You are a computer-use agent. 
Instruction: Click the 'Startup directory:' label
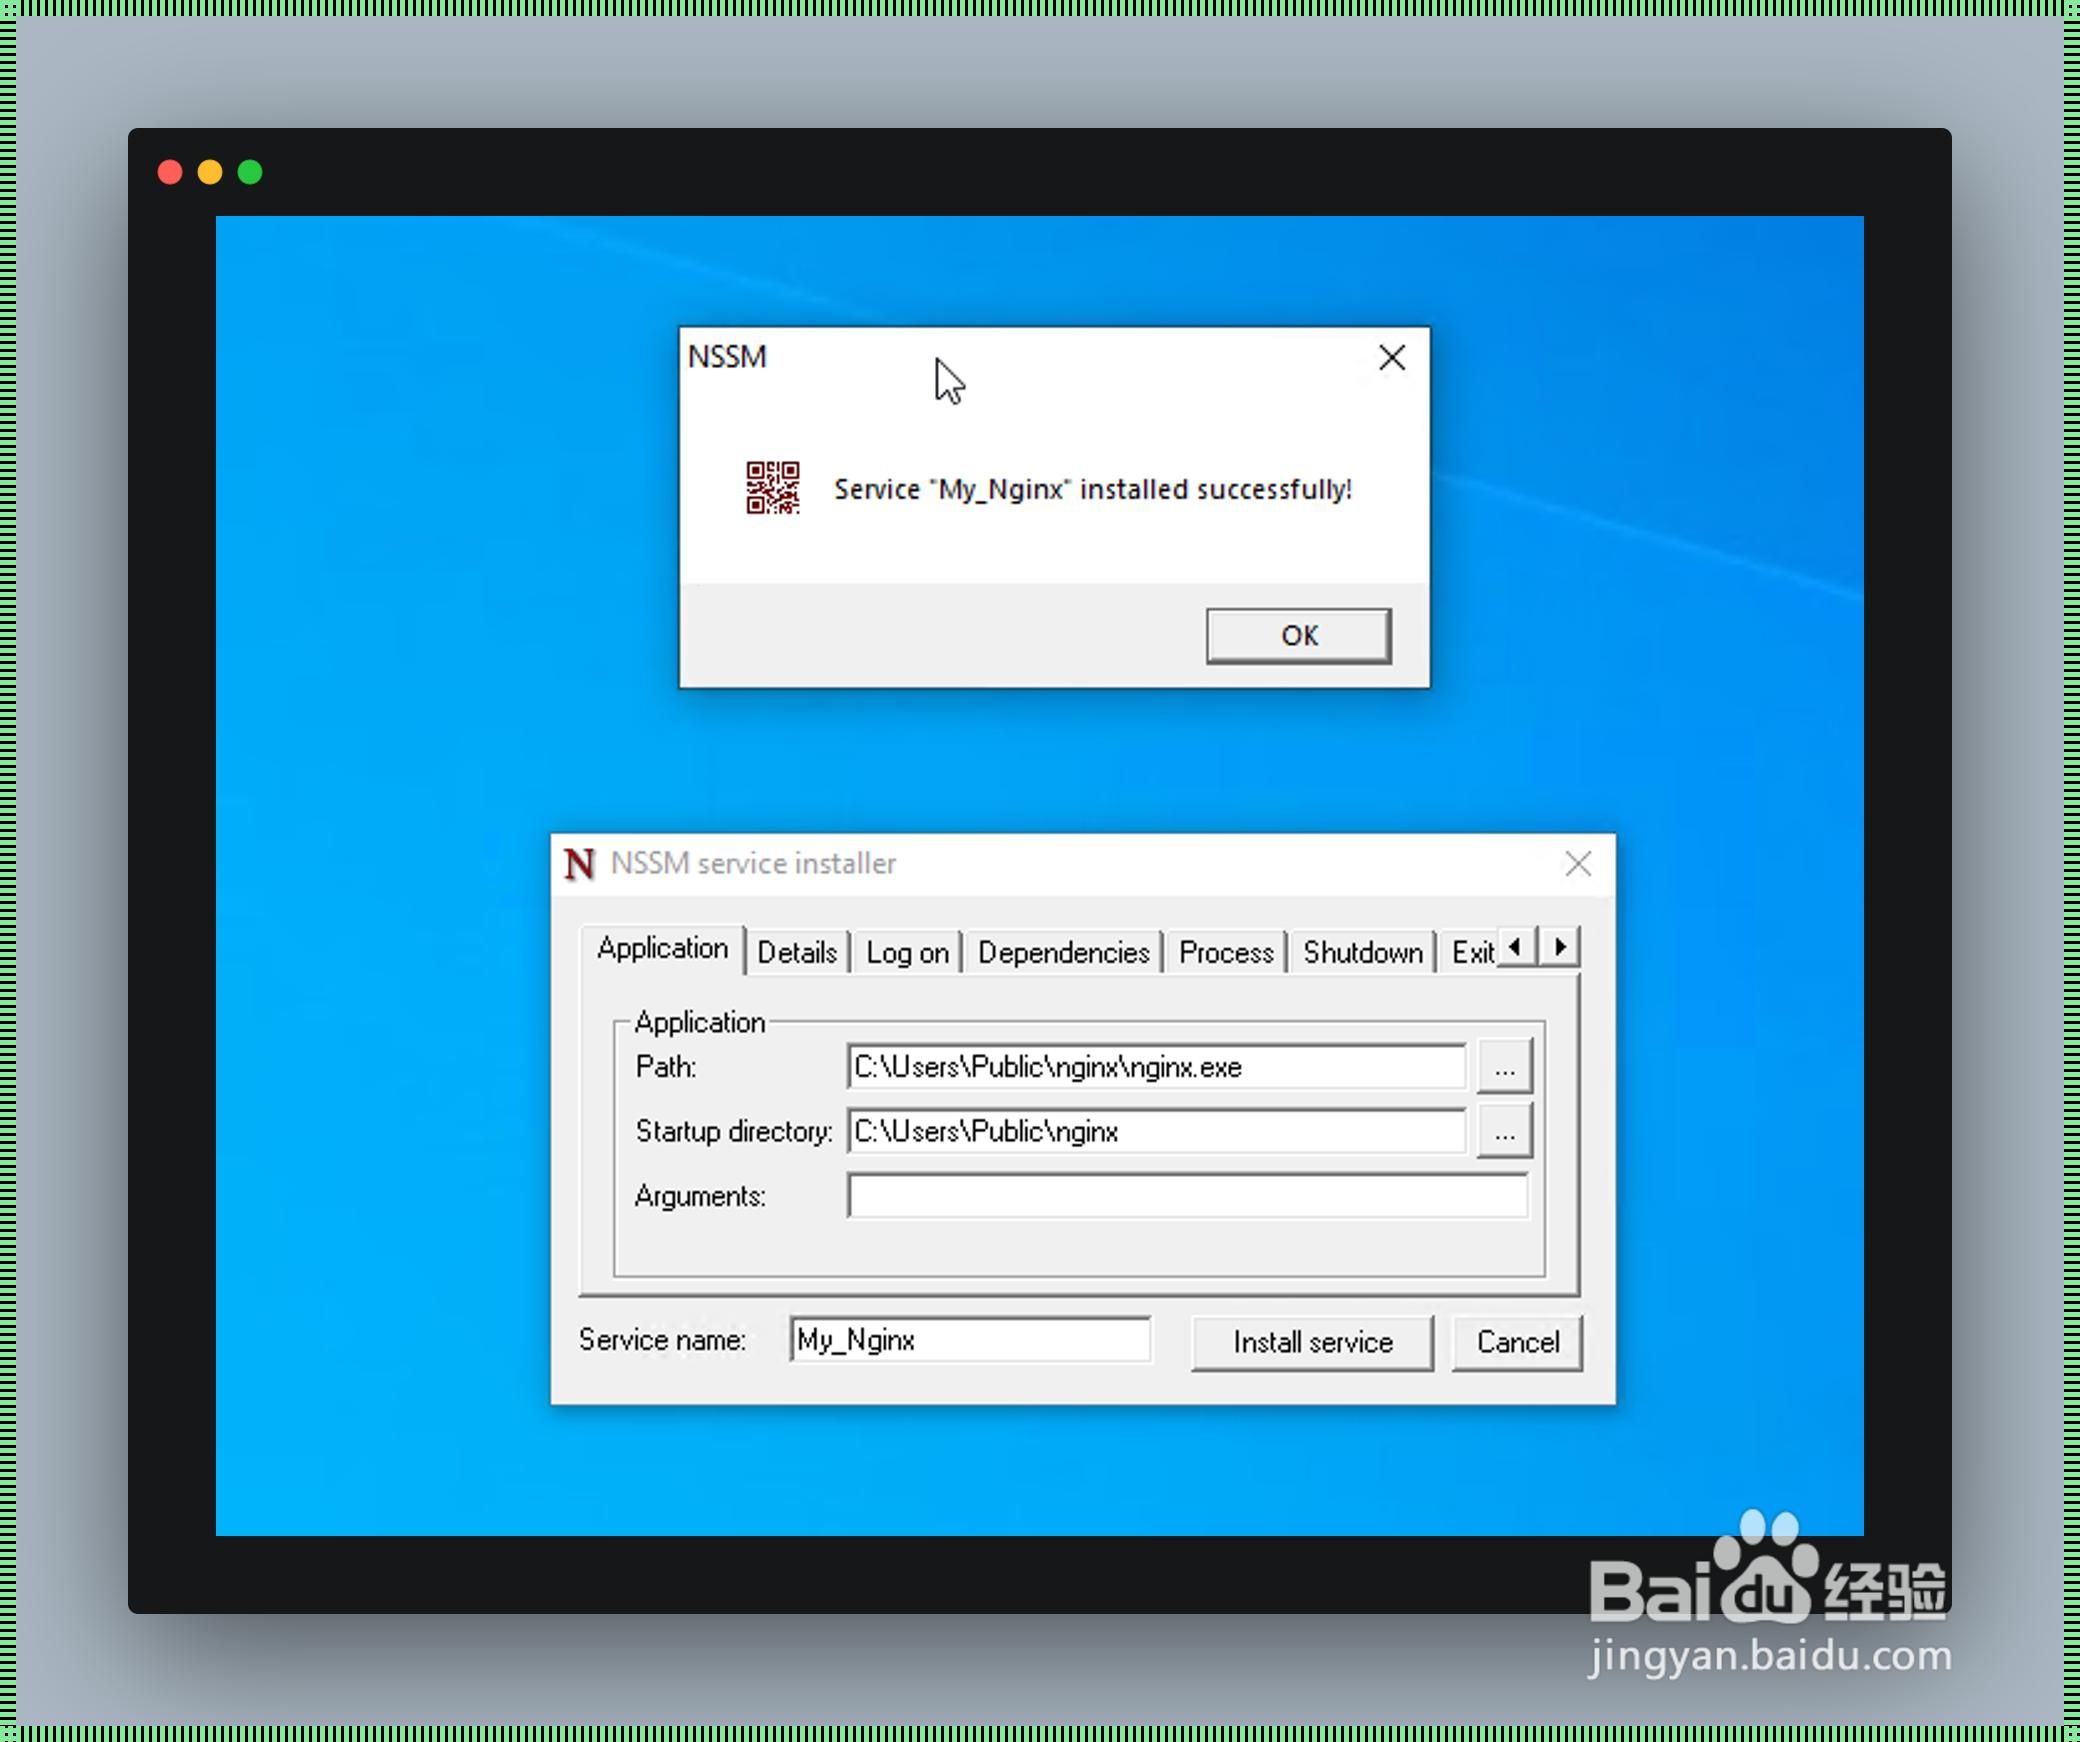point(734,1131)
